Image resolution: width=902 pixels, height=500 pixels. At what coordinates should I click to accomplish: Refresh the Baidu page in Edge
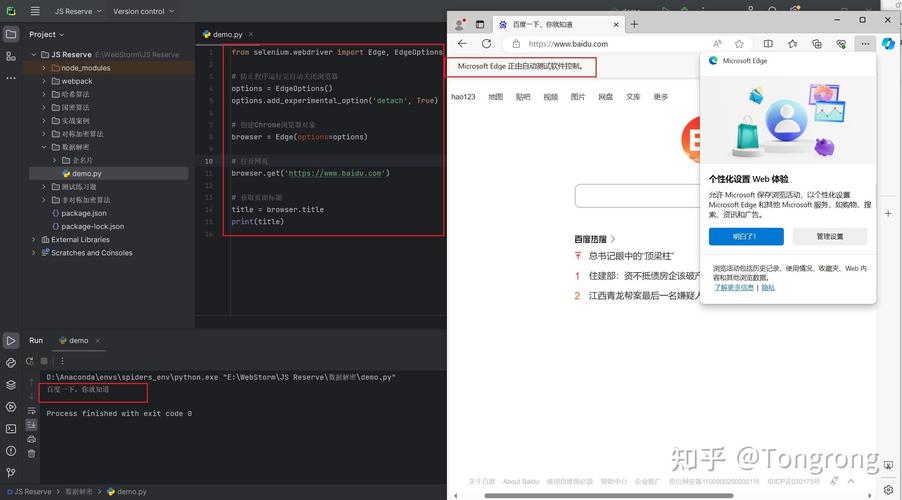coord(487,44)
